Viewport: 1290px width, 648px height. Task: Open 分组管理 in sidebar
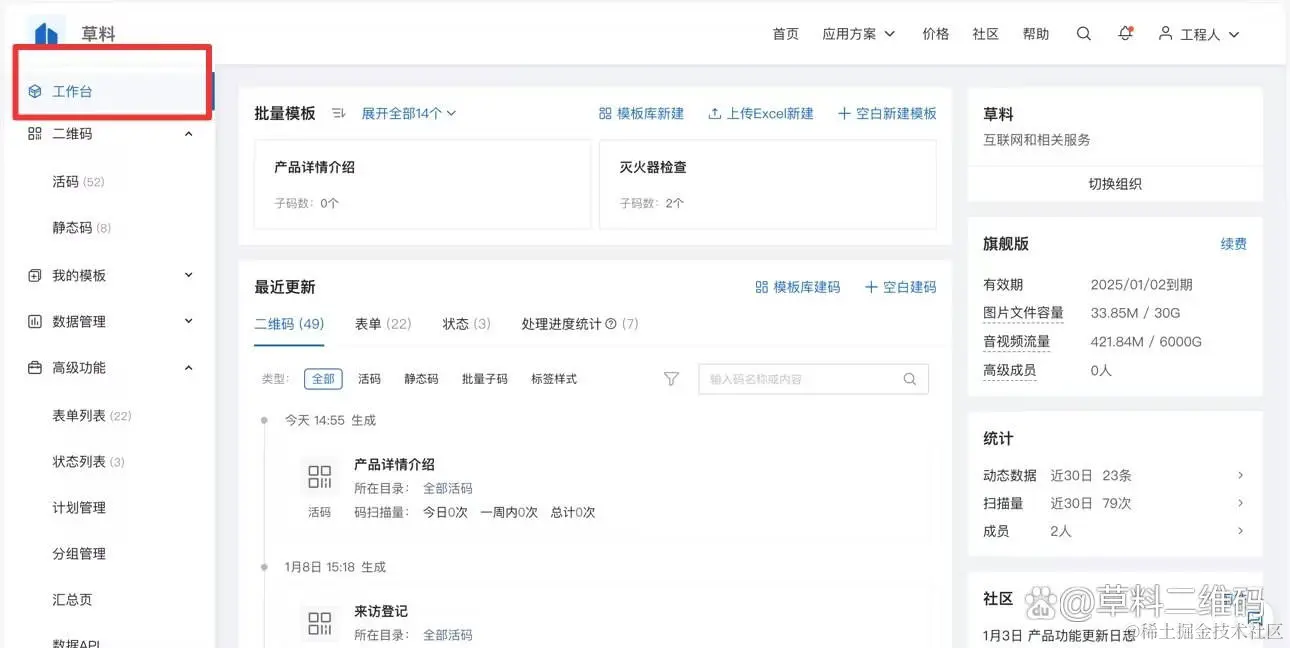tap(79, 554)
